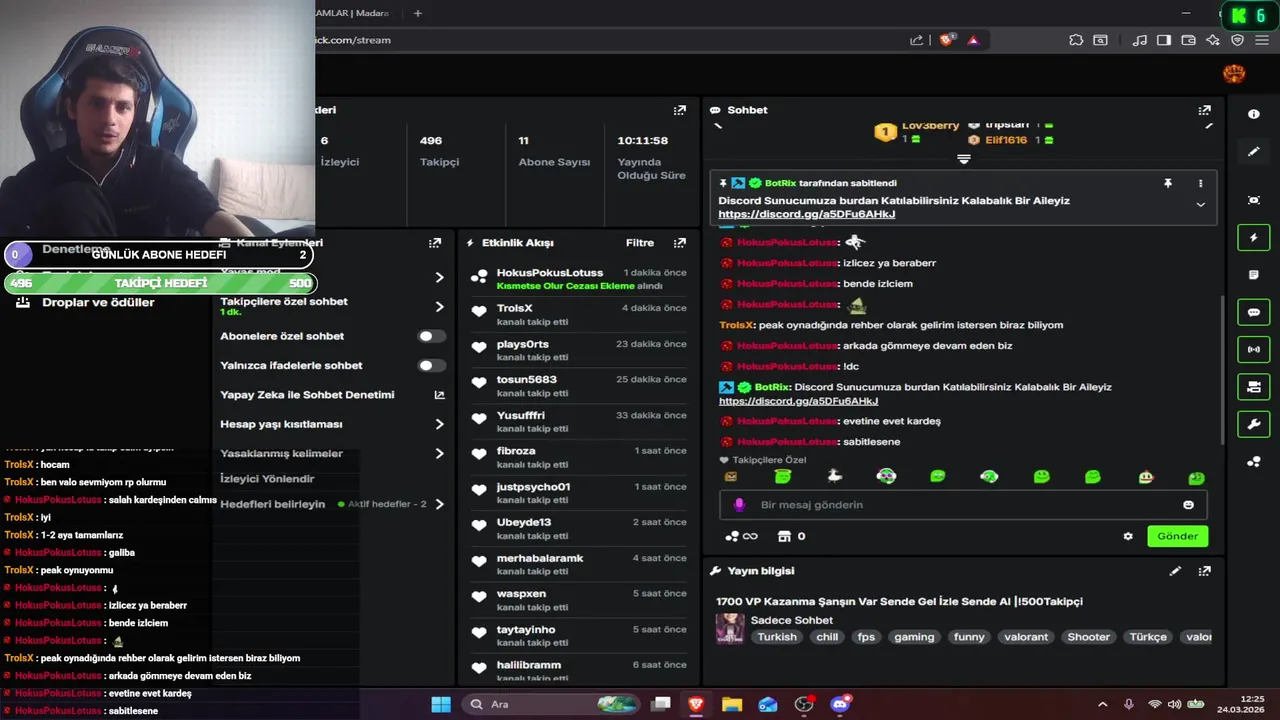Expand the Yavaş mod option arrow
1280x720 pixels.
pyautogui.click(x=439, y=277)
